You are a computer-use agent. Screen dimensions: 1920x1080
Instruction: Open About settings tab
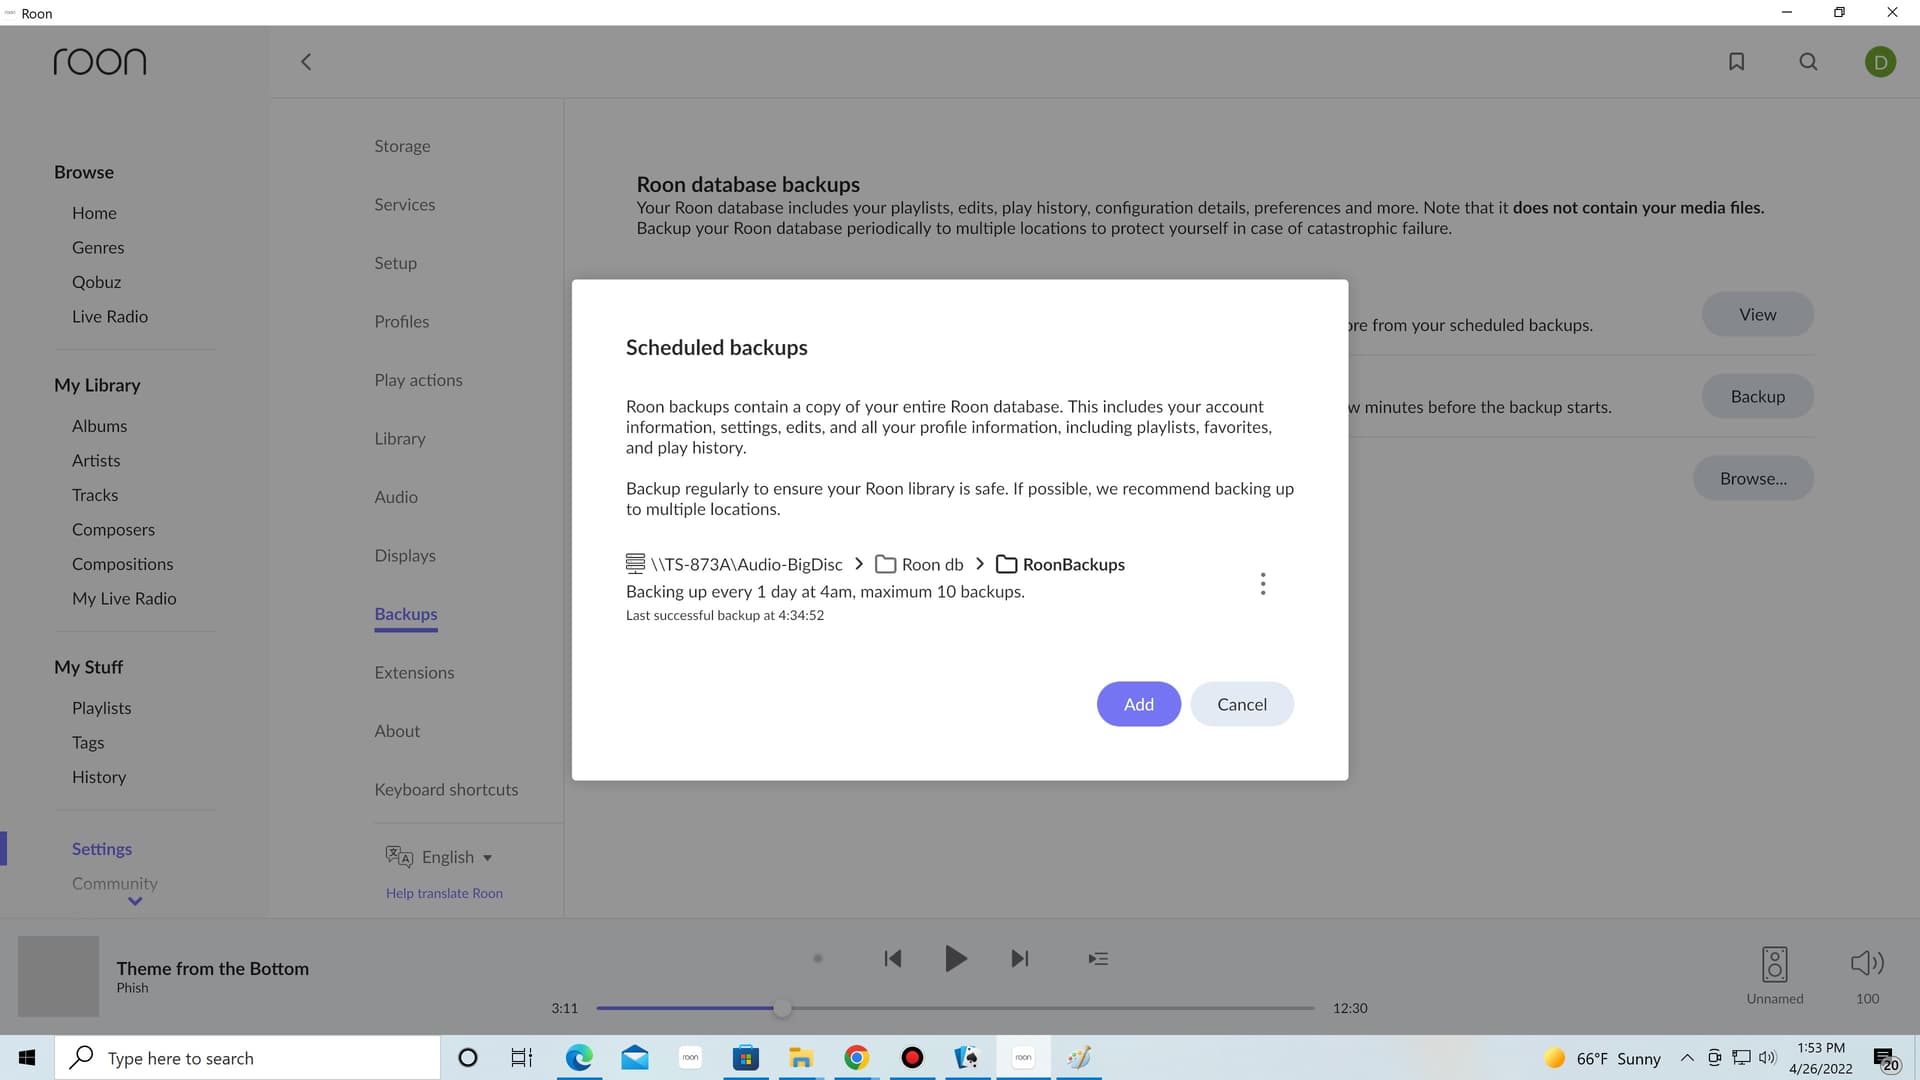tap(397, 731)
